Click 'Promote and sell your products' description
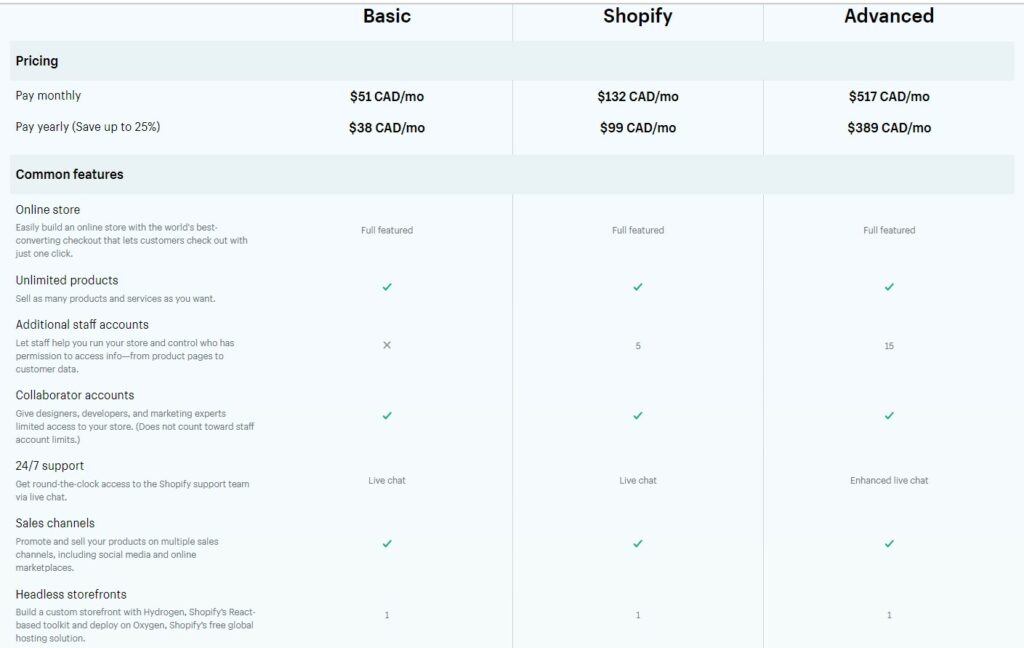Viewport: 1024px width, 648px height. point(117,555)
